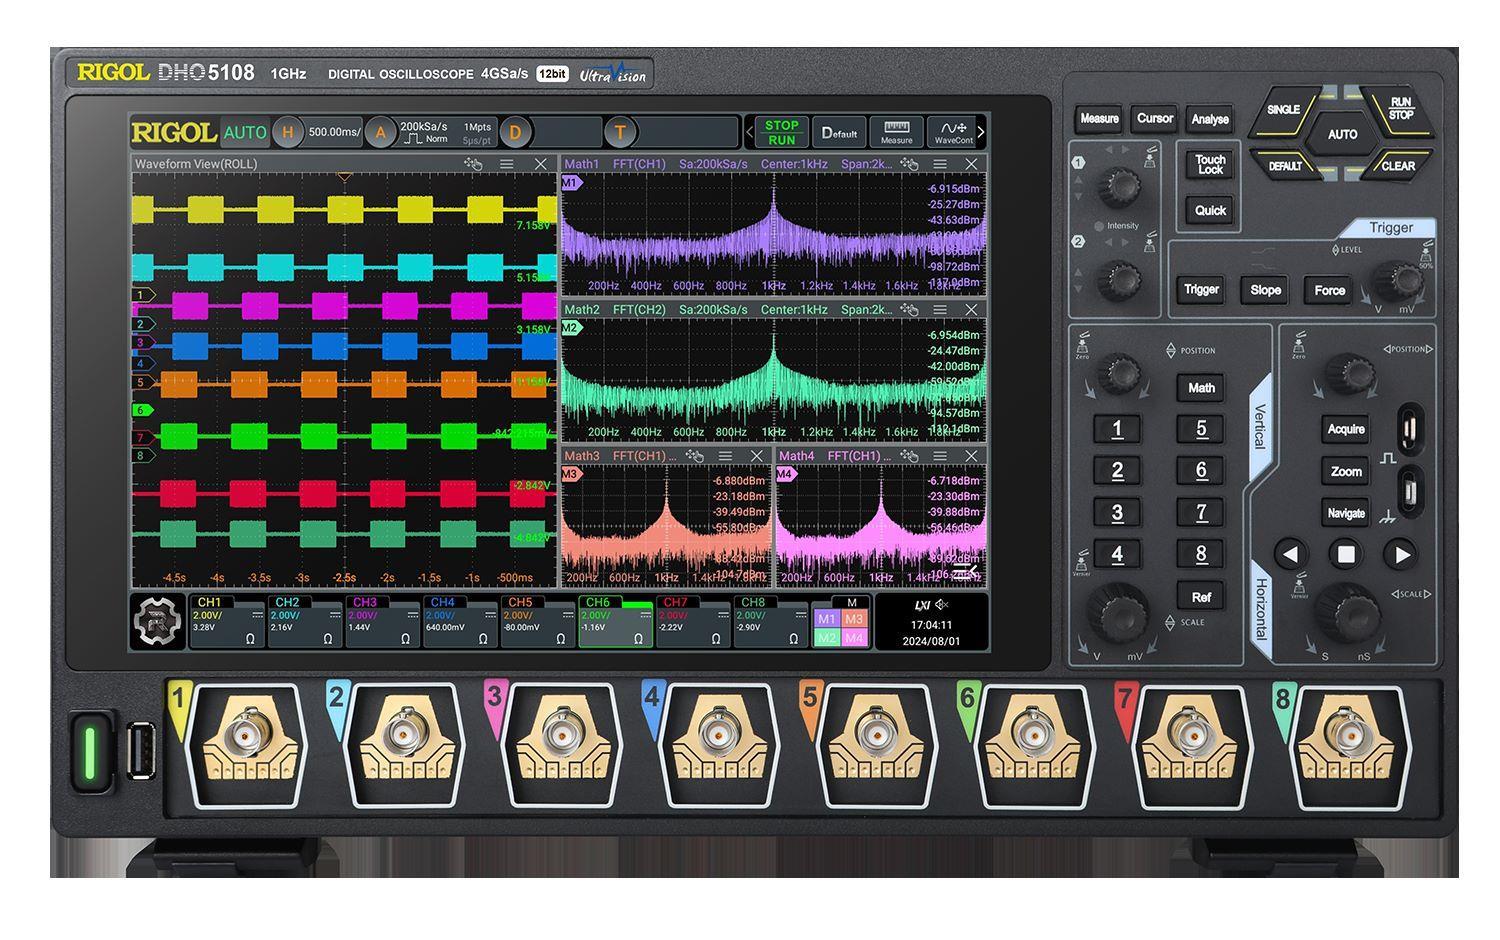The height and width of the screenshot is (940, 1500).
Task: Collapse the toolbar left scroll arrow
Action: (750, 132)
